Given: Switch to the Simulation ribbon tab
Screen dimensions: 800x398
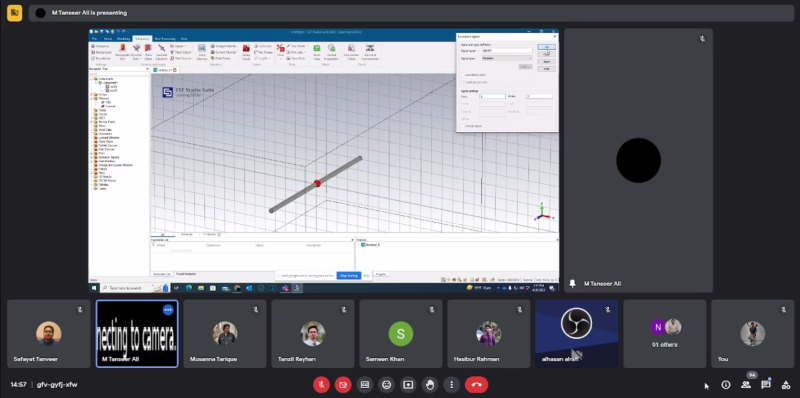Looking at the screenshot, I should (142, 39).
